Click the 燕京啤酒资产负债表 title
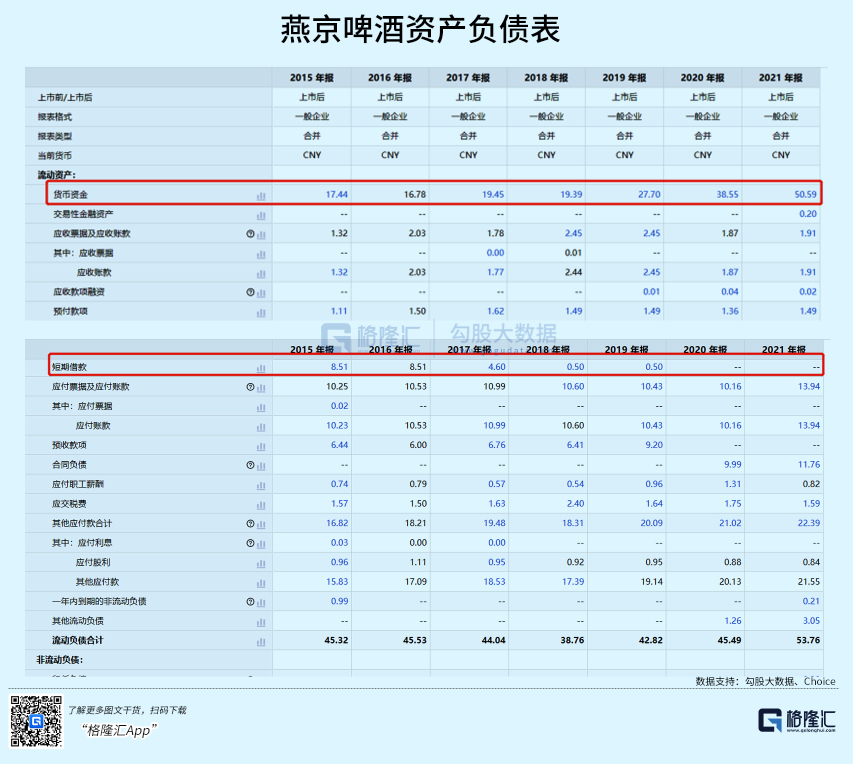 click(x=420, y=29)
